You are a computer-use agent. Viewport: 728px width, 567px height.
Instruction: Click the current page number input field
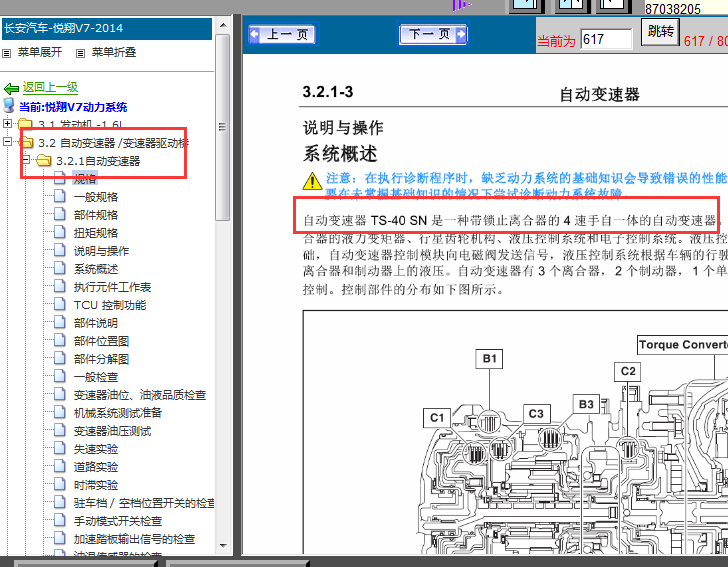click(x=606, y=39)
